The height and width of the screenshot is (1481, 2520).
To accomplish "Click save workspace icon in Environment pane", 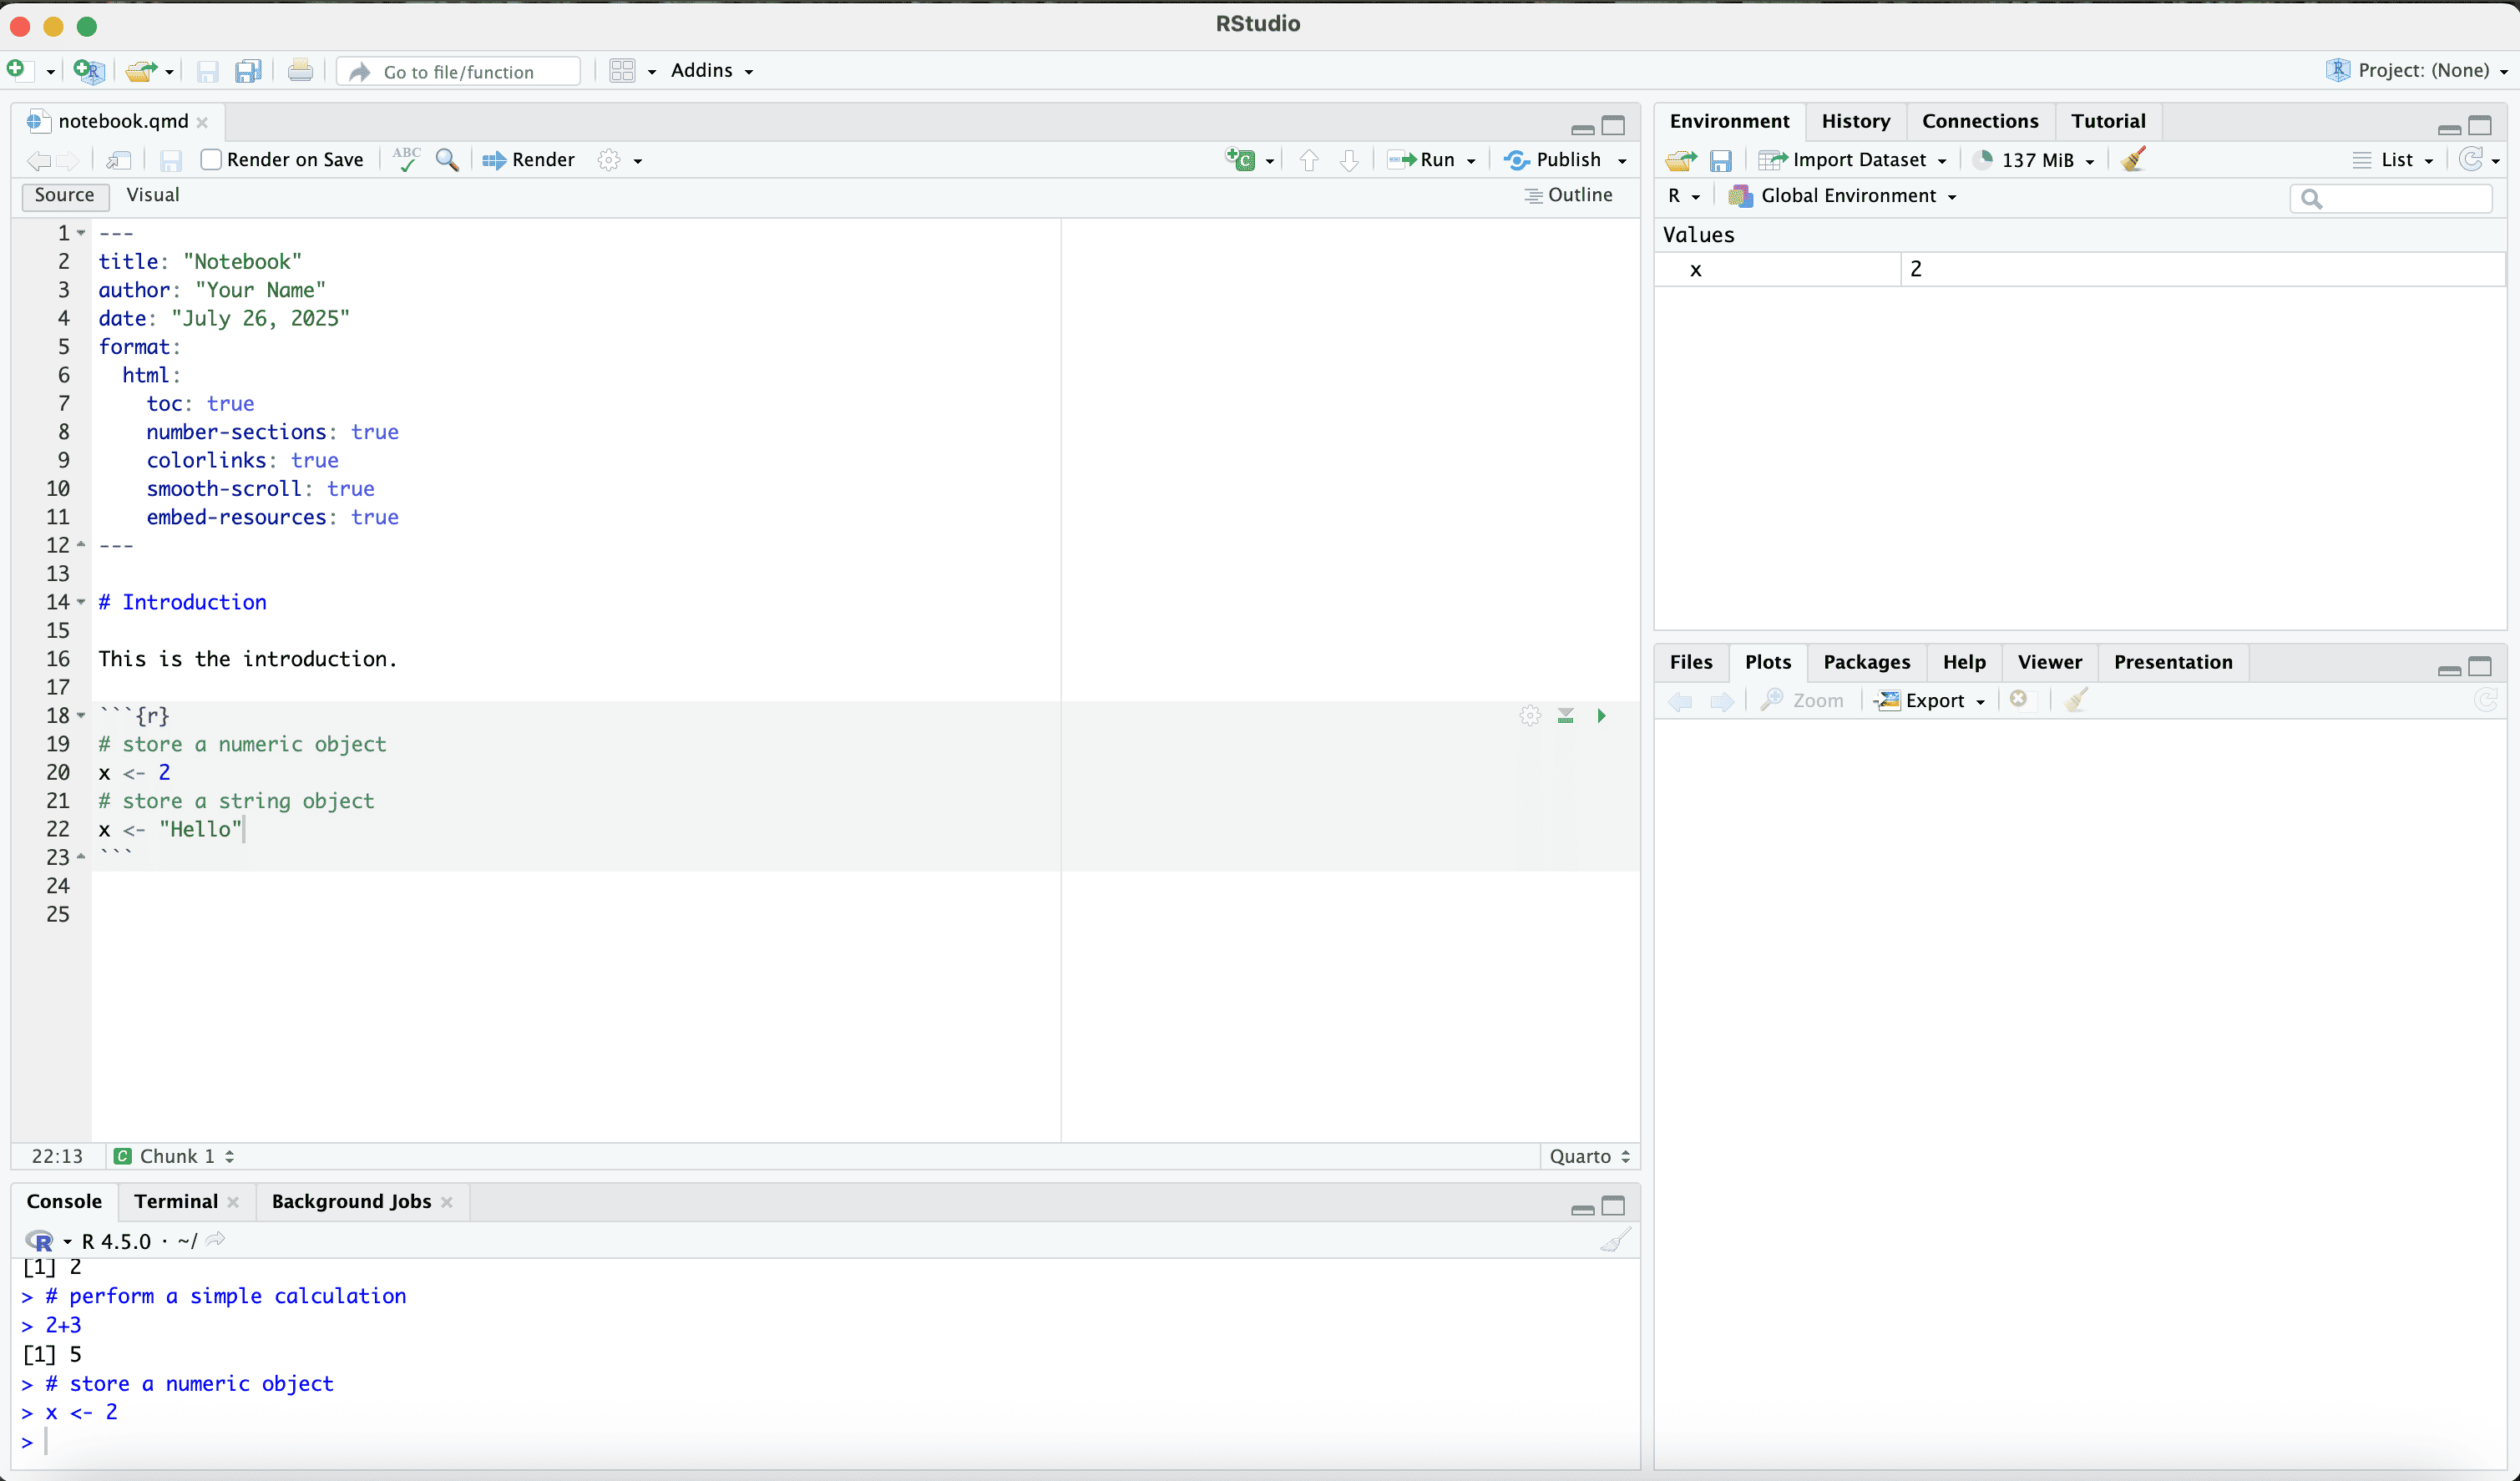I will 1720,160.
